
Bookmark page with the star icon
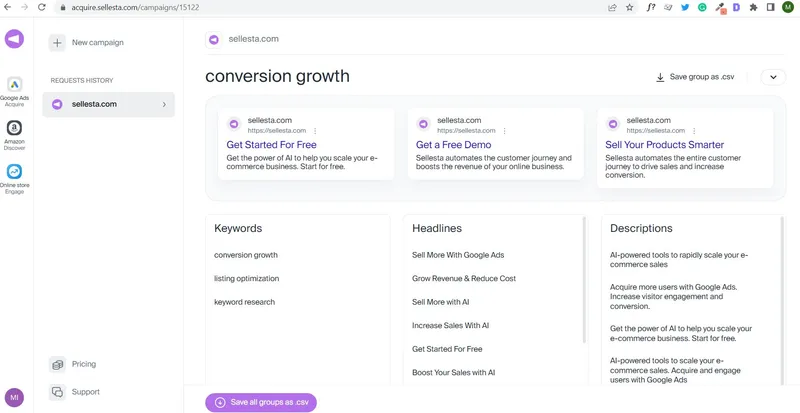click(630, 7)
